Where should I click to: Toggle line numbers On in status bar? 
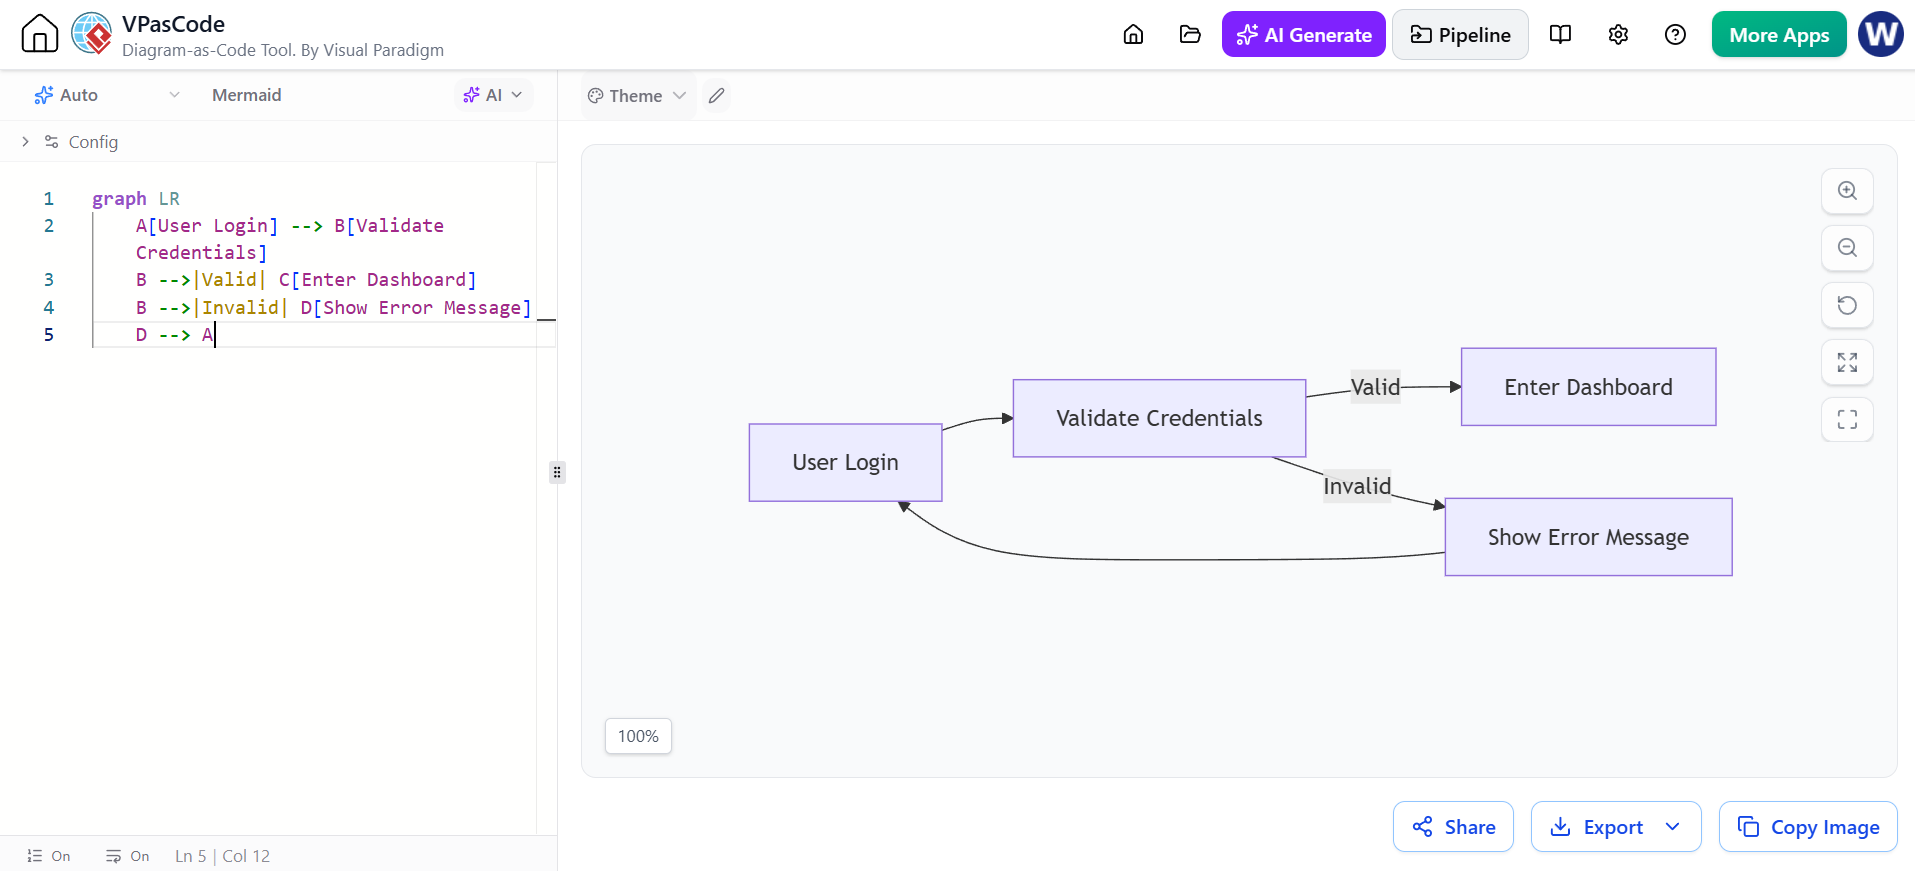(x=49, y=856)
